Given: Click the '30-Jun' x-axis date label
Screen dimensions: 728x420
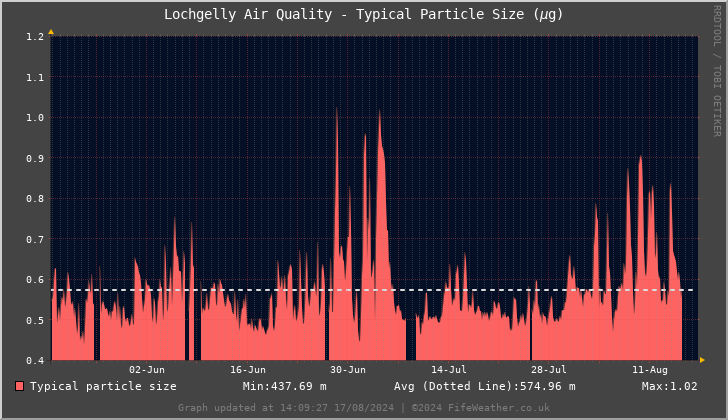Looking at the screenshot, I should click(x=348, y=370).
